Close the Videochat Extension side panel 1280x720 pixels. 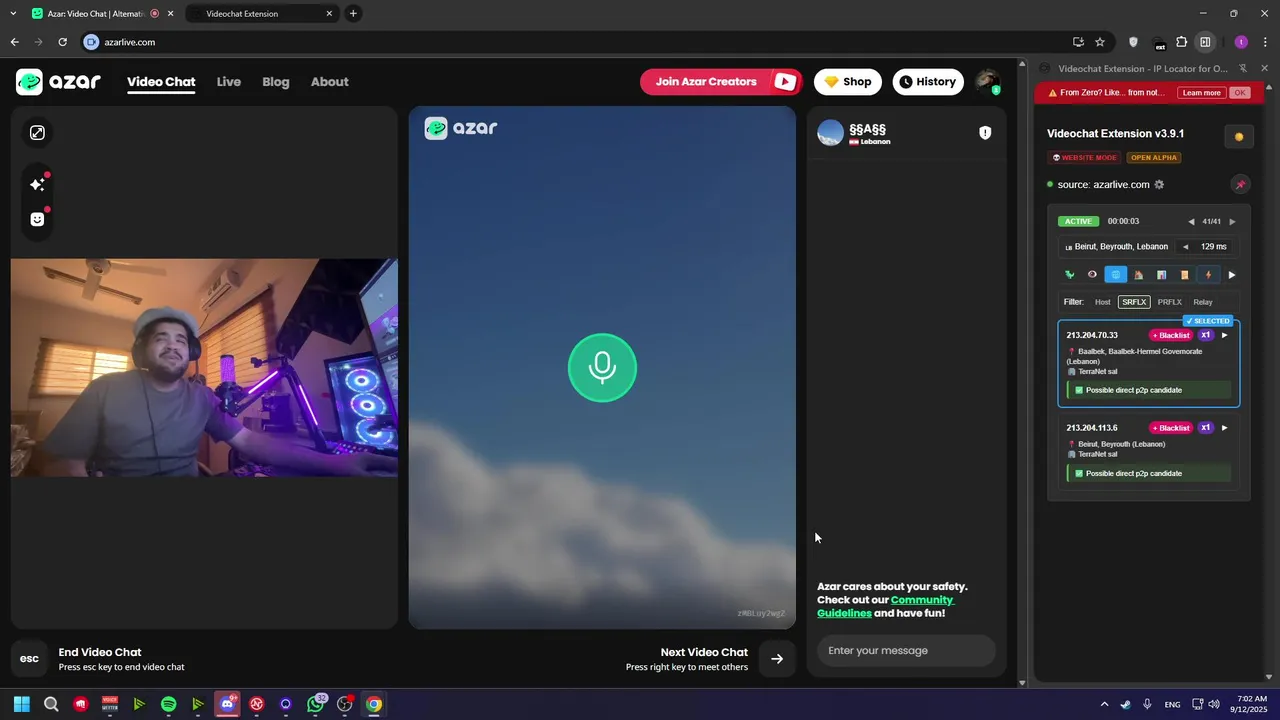[x=1265, y=69]
